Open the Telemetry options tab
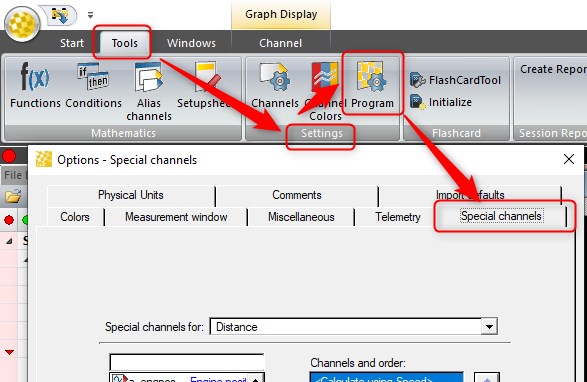The height and width of the screenshot is (382, 587). [x=398, y=217]
